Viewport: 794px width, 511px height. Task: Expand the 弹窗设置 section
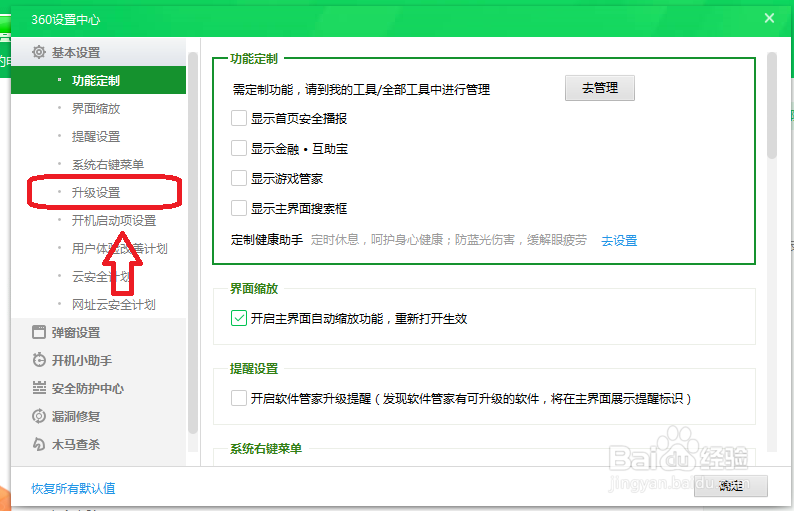coord(98,332)
